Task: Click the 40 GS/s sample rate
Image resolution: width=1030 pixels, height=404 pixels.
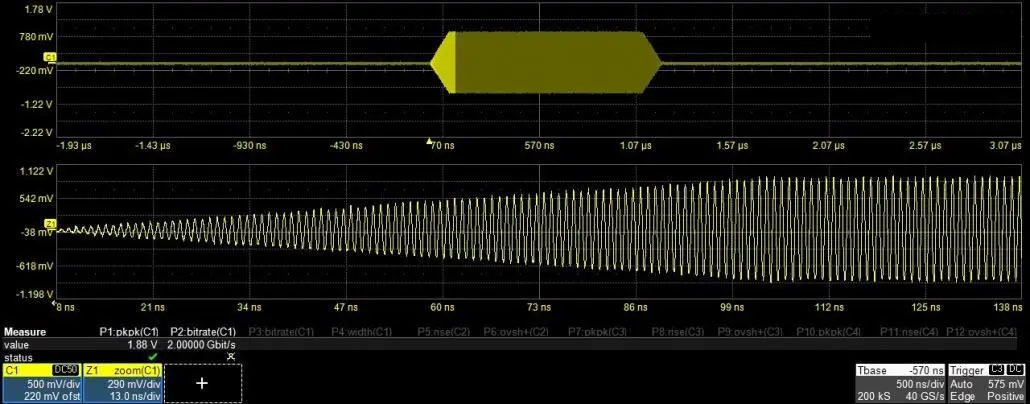Action: [924, 395]
